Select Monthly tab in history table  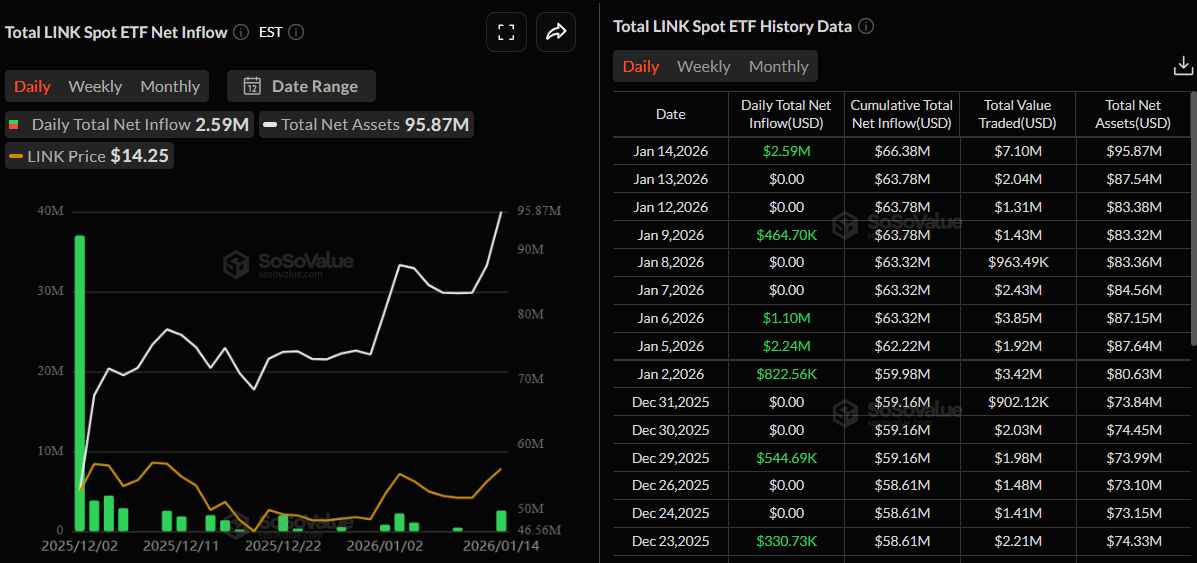[x=778, y=66]
